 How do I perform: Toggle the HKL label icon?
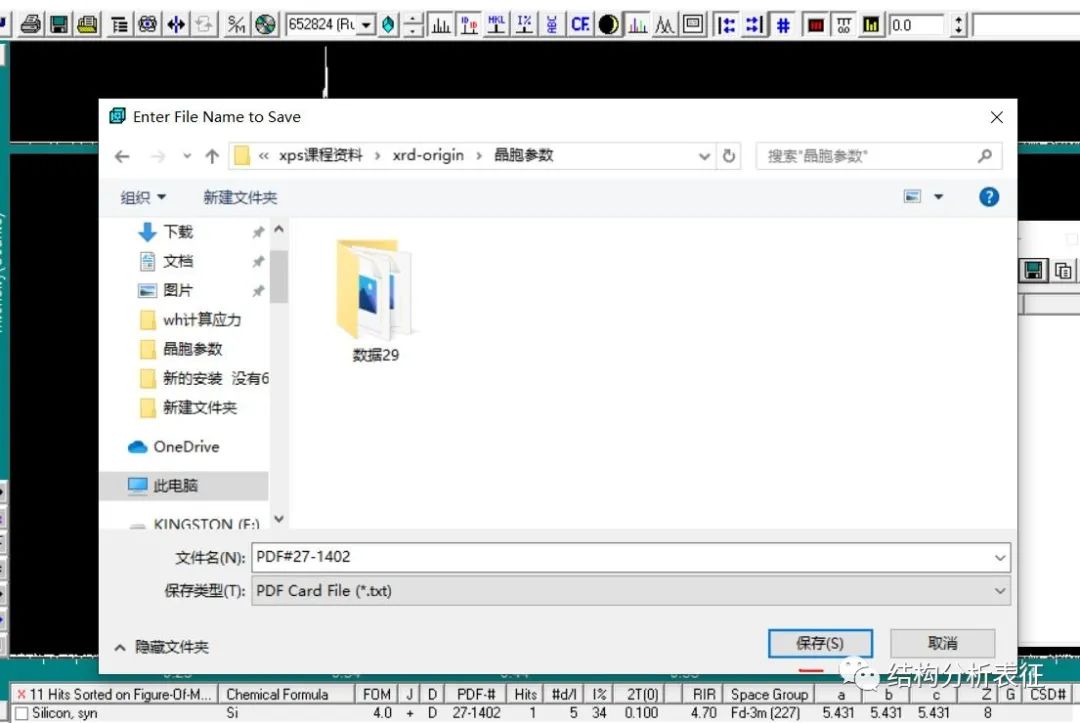(x=496, y=25)
